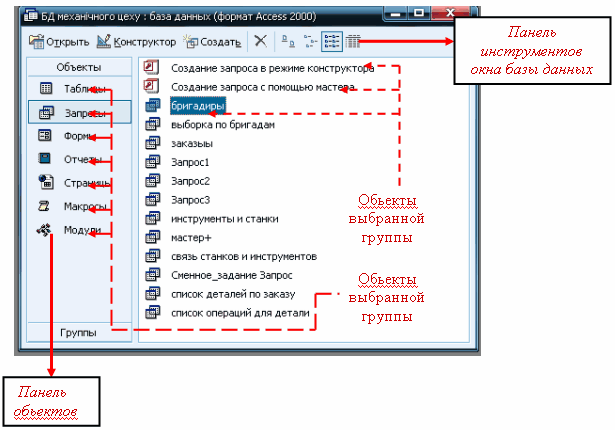
Task: Select Запросы in objects panel
Action: tap(78, 113)
